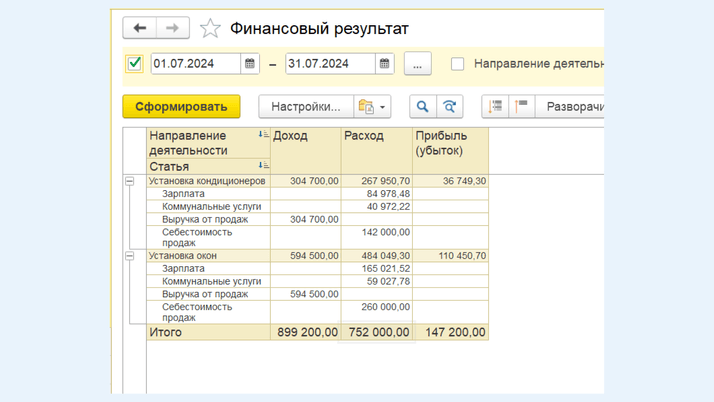Add report to favorites with star icon
The width and height of the screenshot is (714, 402).
click(210, 28)
